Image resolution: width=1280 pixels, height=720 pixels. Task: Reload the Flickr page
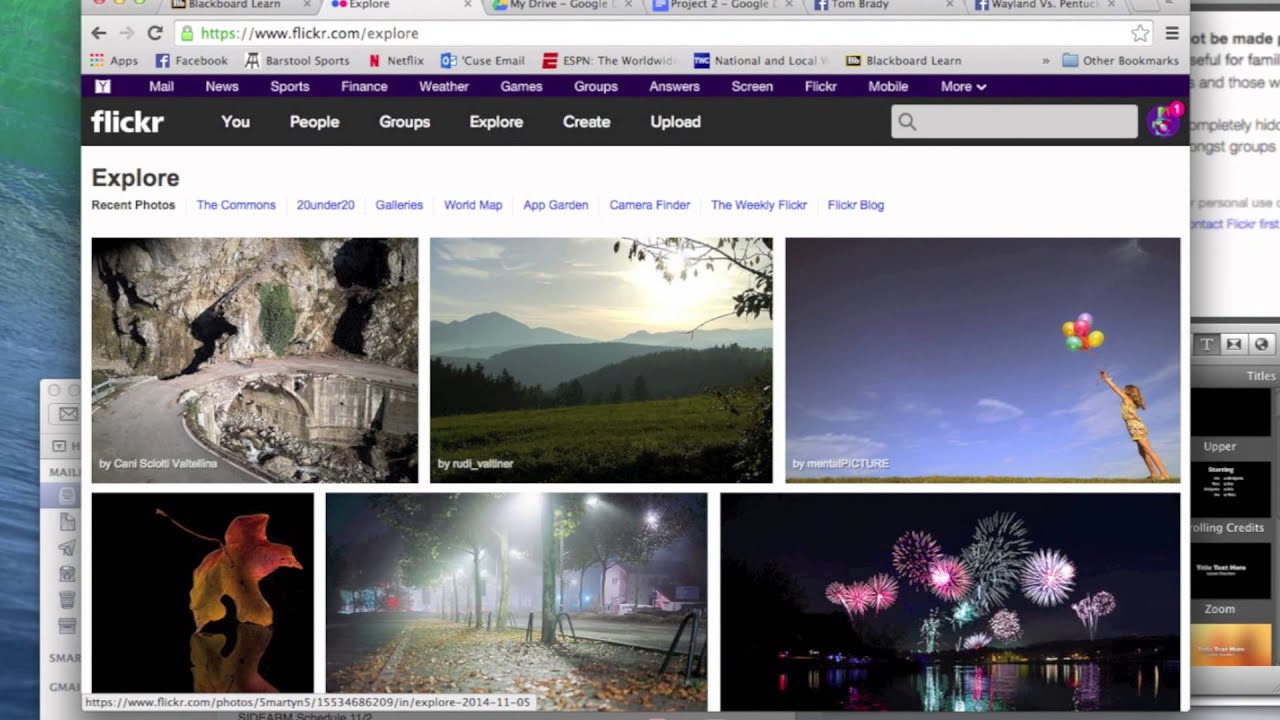click(x=155, y=33)
